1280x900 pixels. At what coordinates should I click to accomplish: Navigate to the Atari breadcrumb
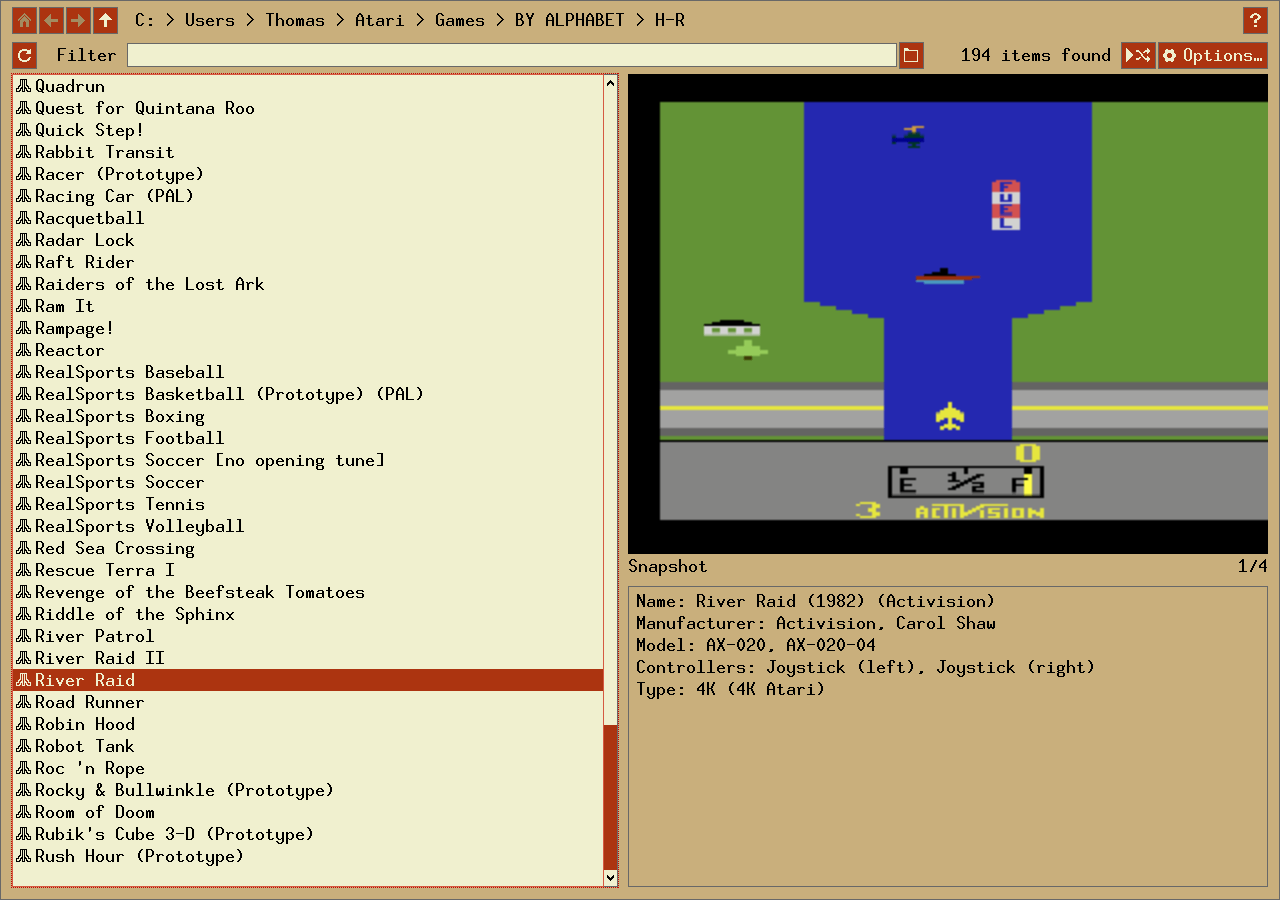point(380,20)
